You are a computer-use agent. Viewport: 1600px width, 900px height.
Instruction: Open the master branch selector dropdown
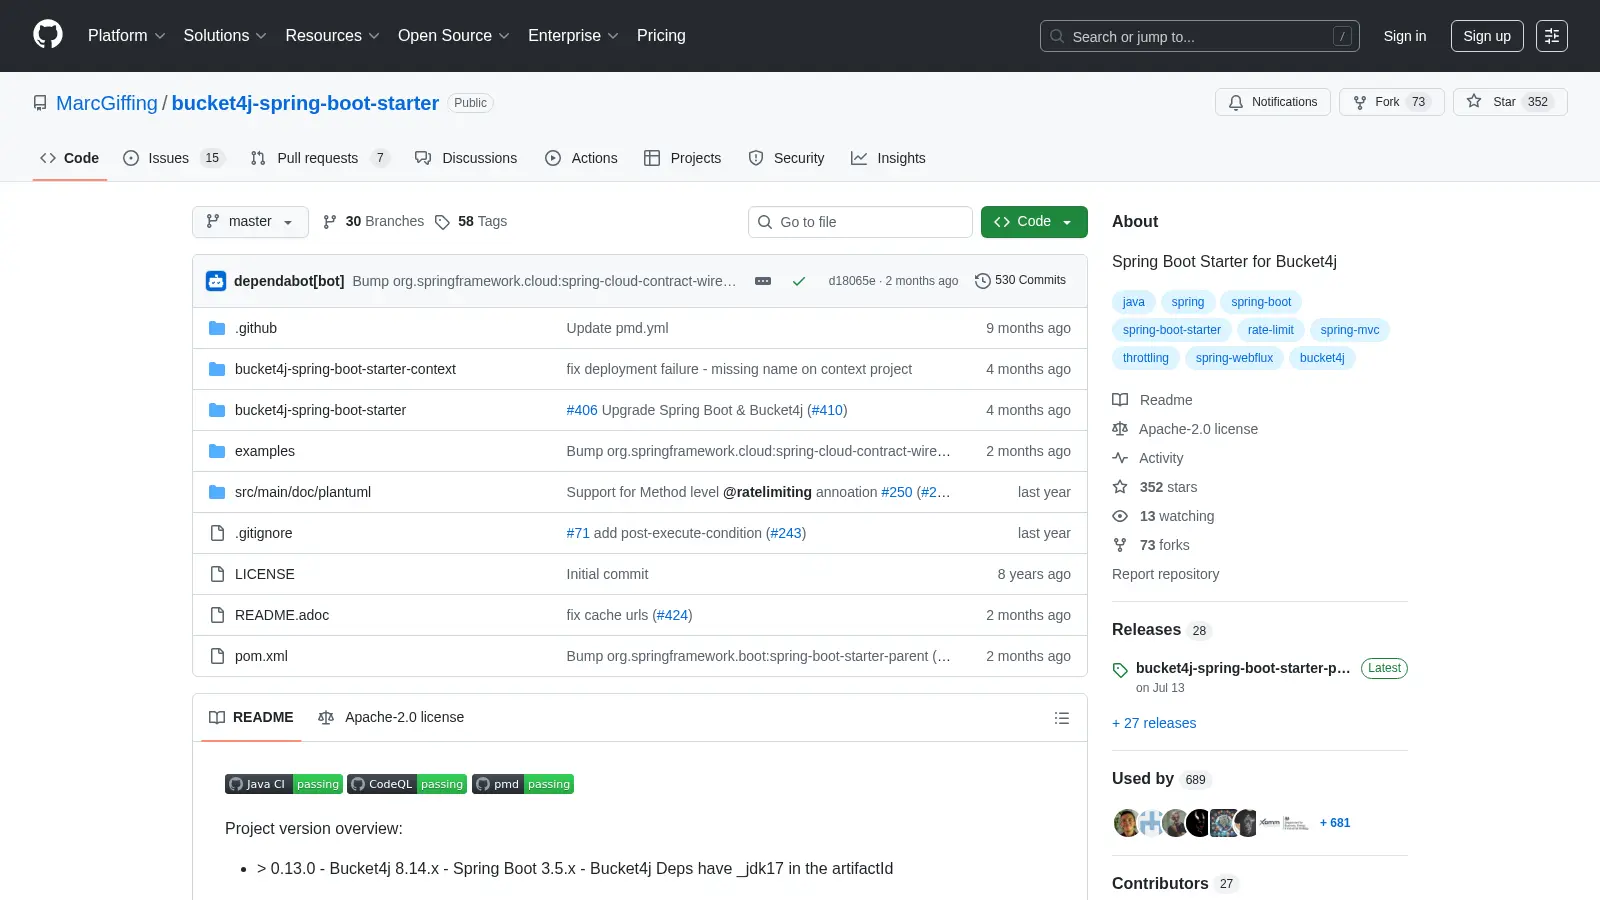[250, 222]
